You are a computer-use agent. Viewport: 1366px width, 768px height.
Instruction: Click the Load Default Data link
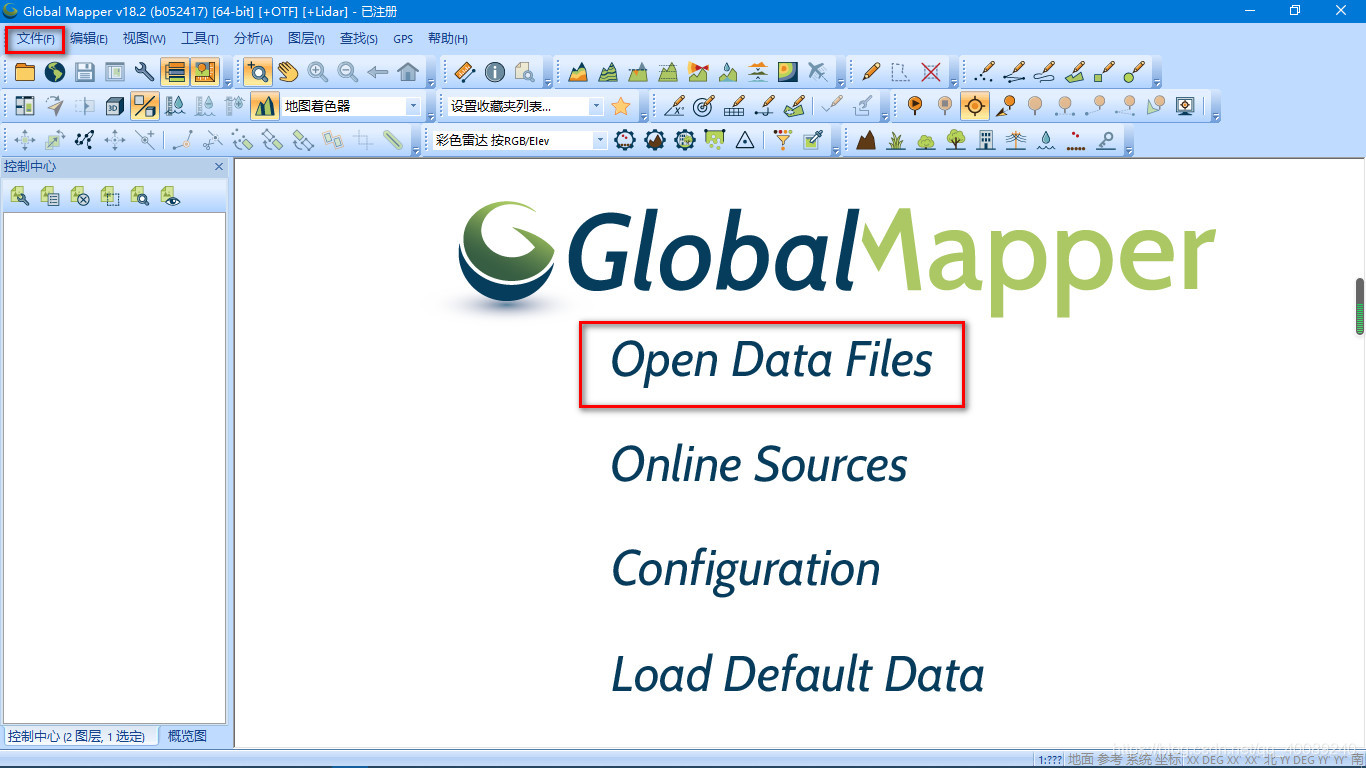[798, 673]
